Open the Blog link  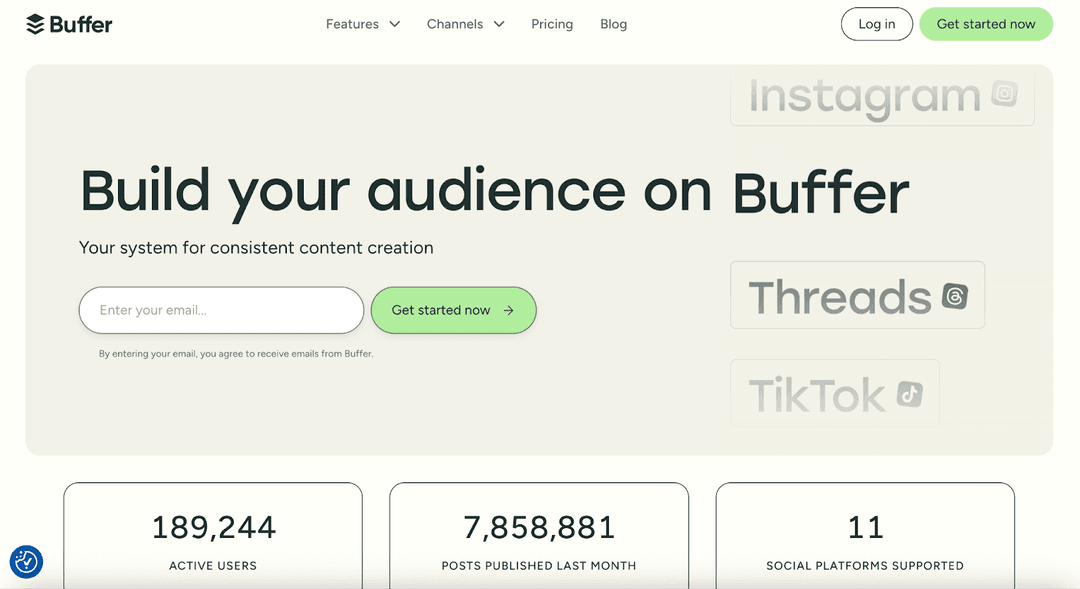pos(613,24)
